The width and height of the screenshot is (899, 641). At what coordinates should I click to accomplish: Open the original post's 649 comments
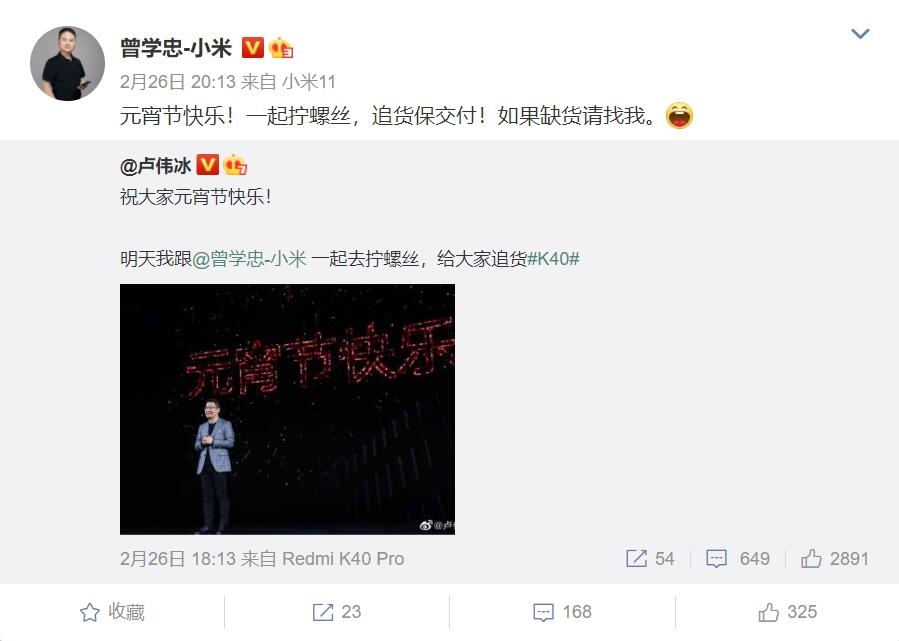[738, 558]
